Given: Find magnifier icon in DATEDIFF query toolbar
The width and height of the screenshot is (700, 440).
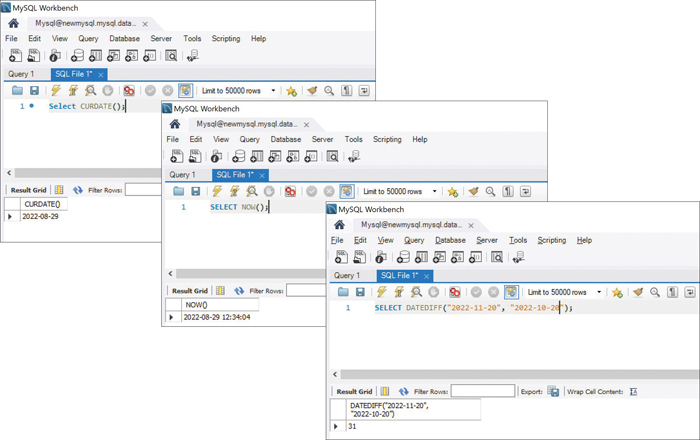Looking at the screenshot, I should pyautogui.click(x=655, y=292).
